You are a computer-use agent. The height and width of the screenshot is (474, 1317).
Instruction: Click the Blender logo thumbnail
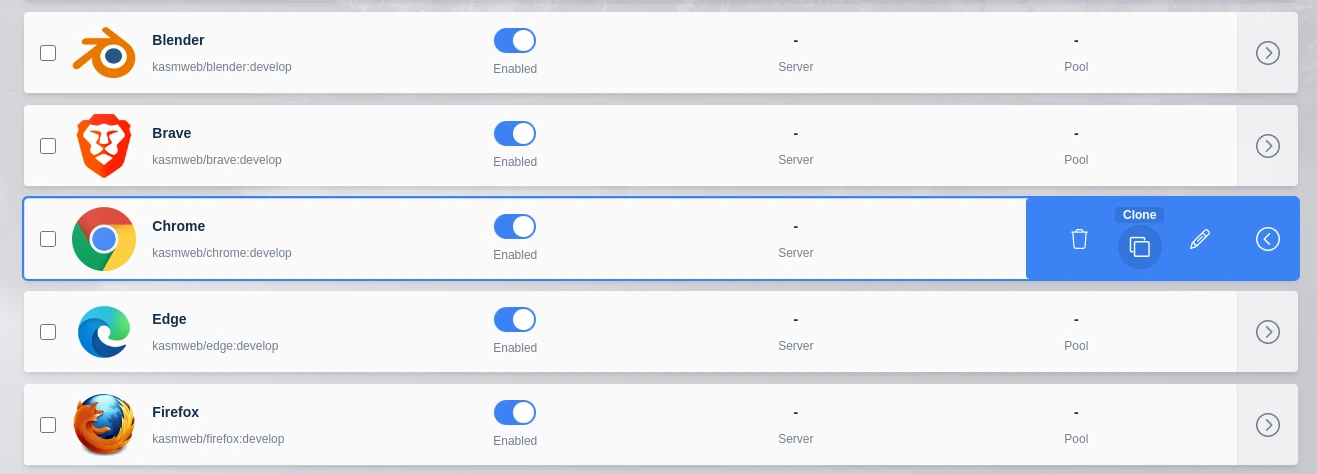[x=104, y=53]
